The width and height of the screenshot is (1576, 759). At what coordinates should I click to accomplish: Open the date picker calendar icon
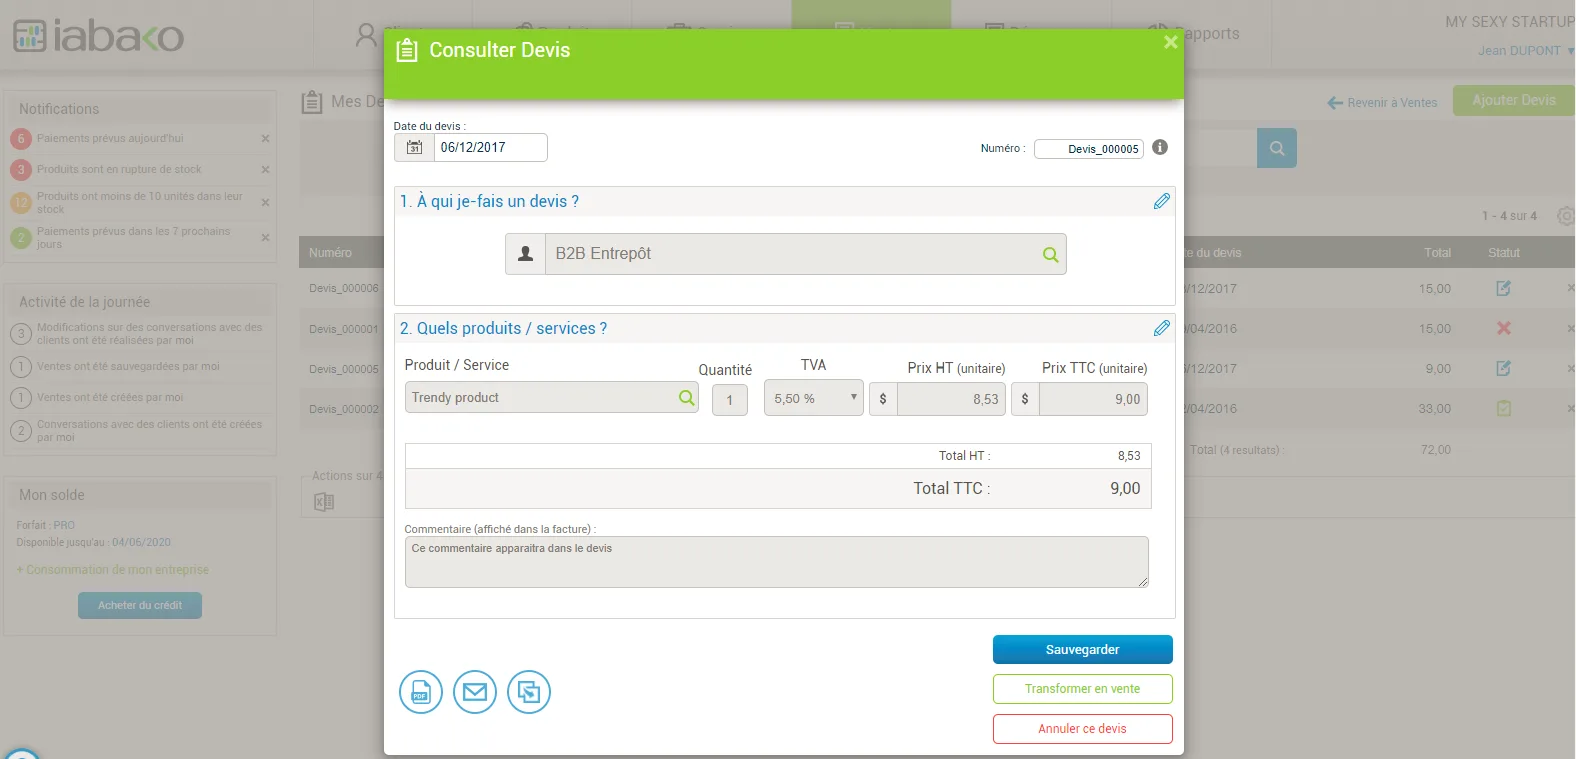414,147
